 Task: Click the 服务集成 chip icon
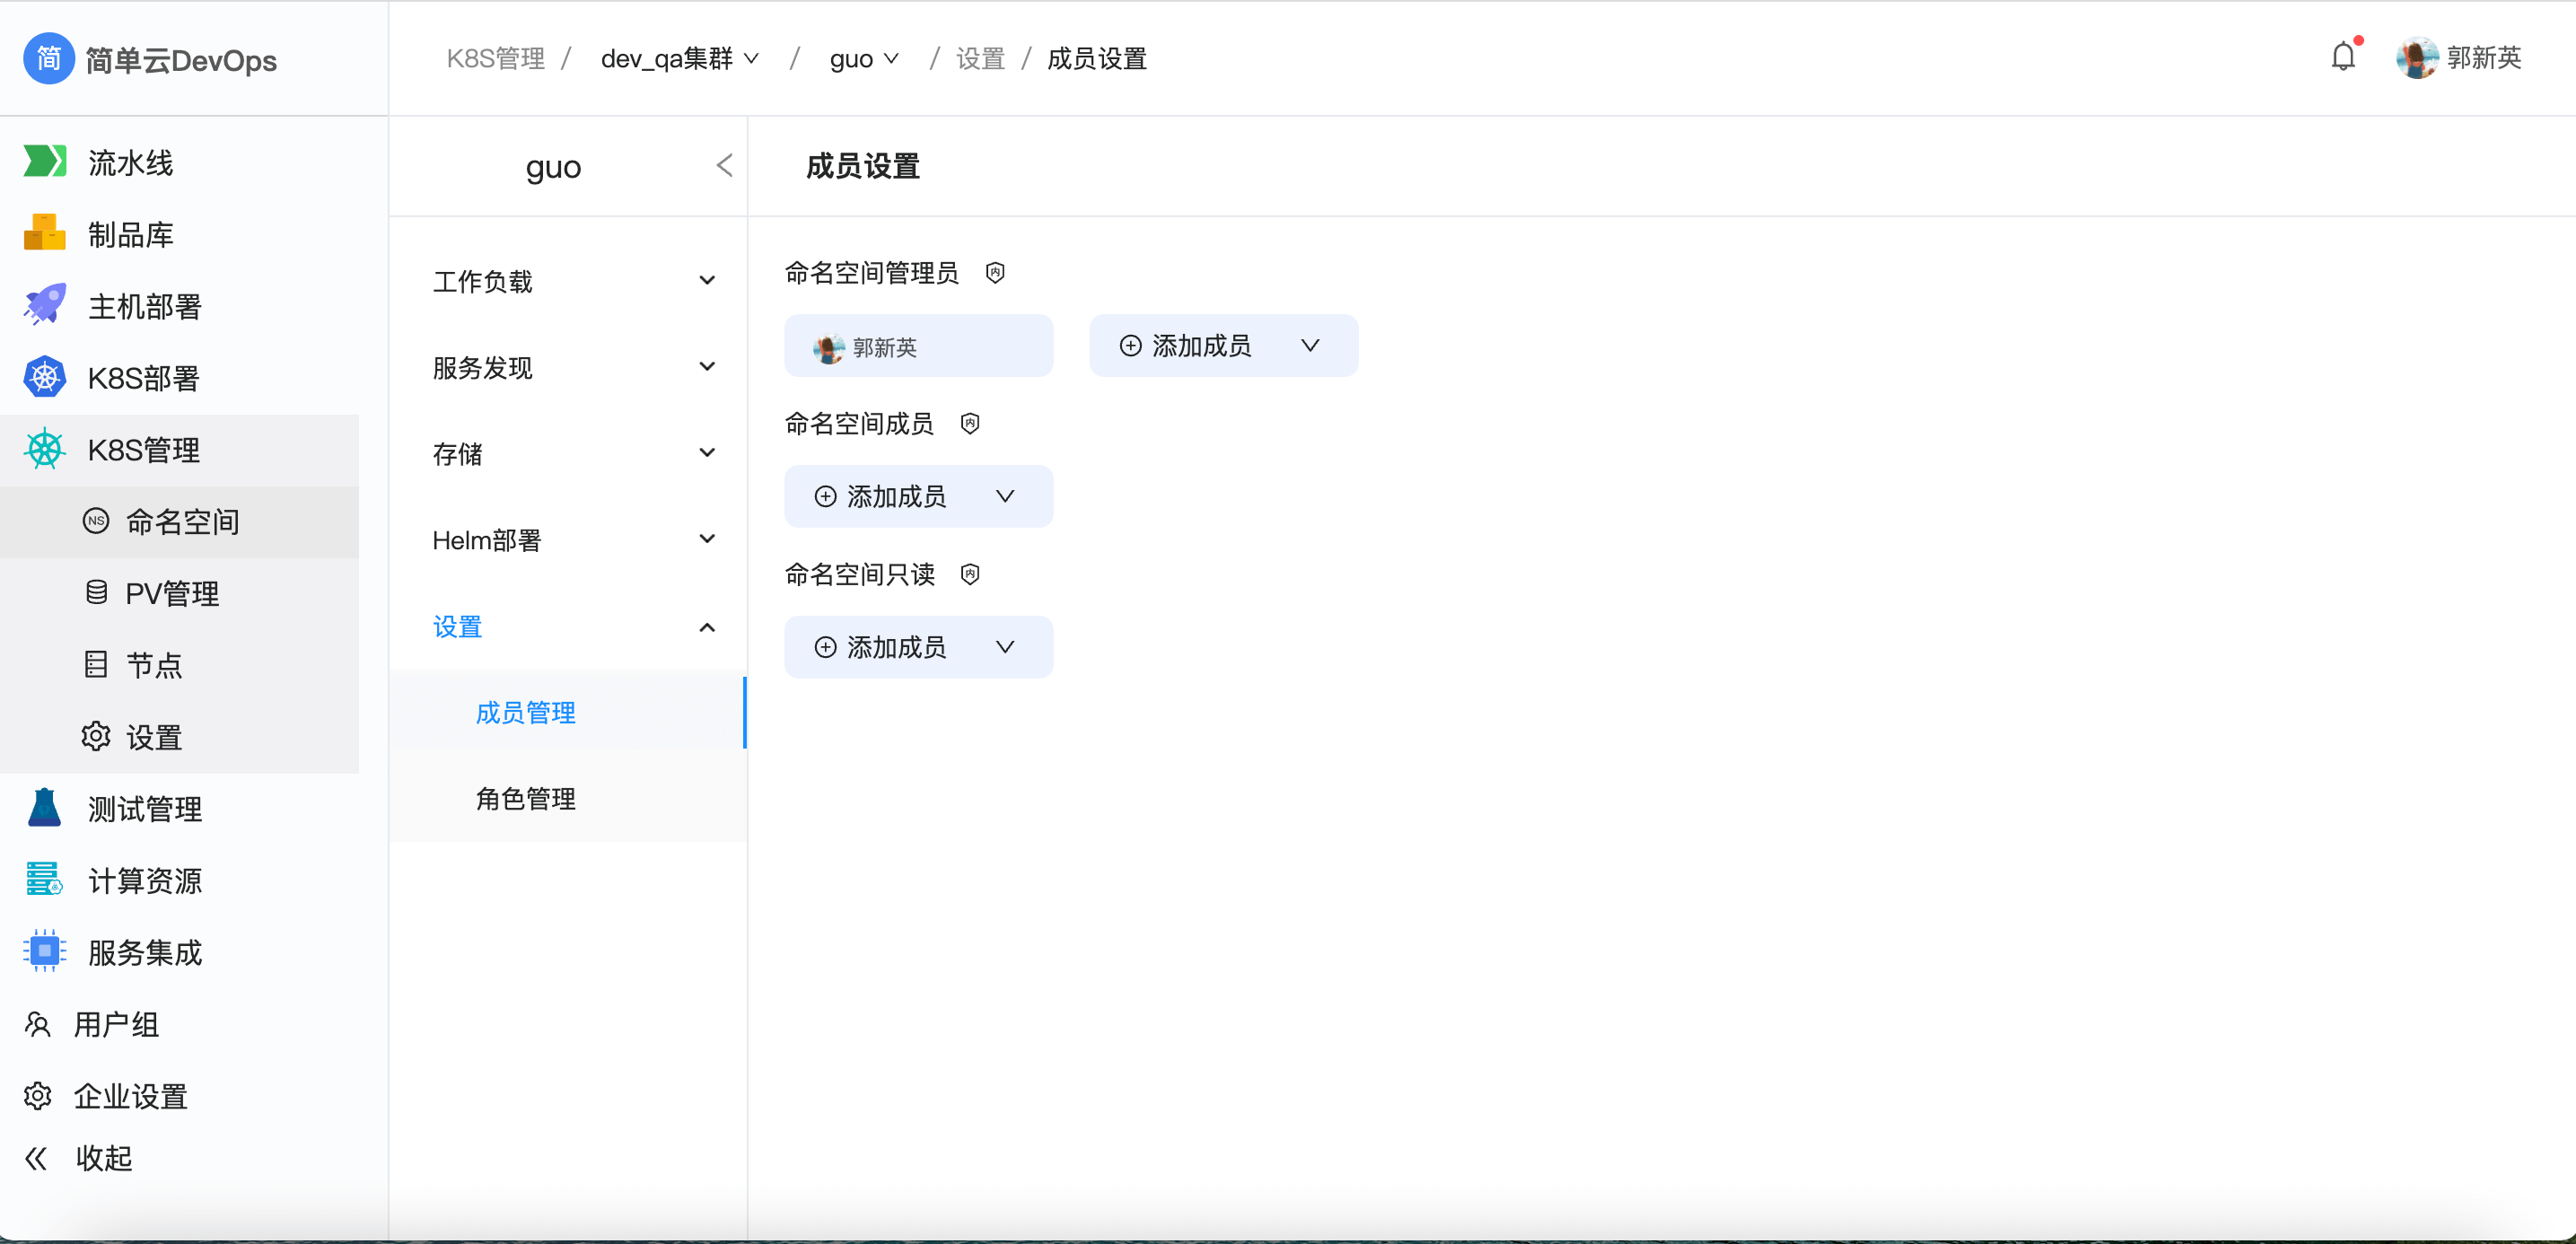pyautogui.click(x=45, y=951)
